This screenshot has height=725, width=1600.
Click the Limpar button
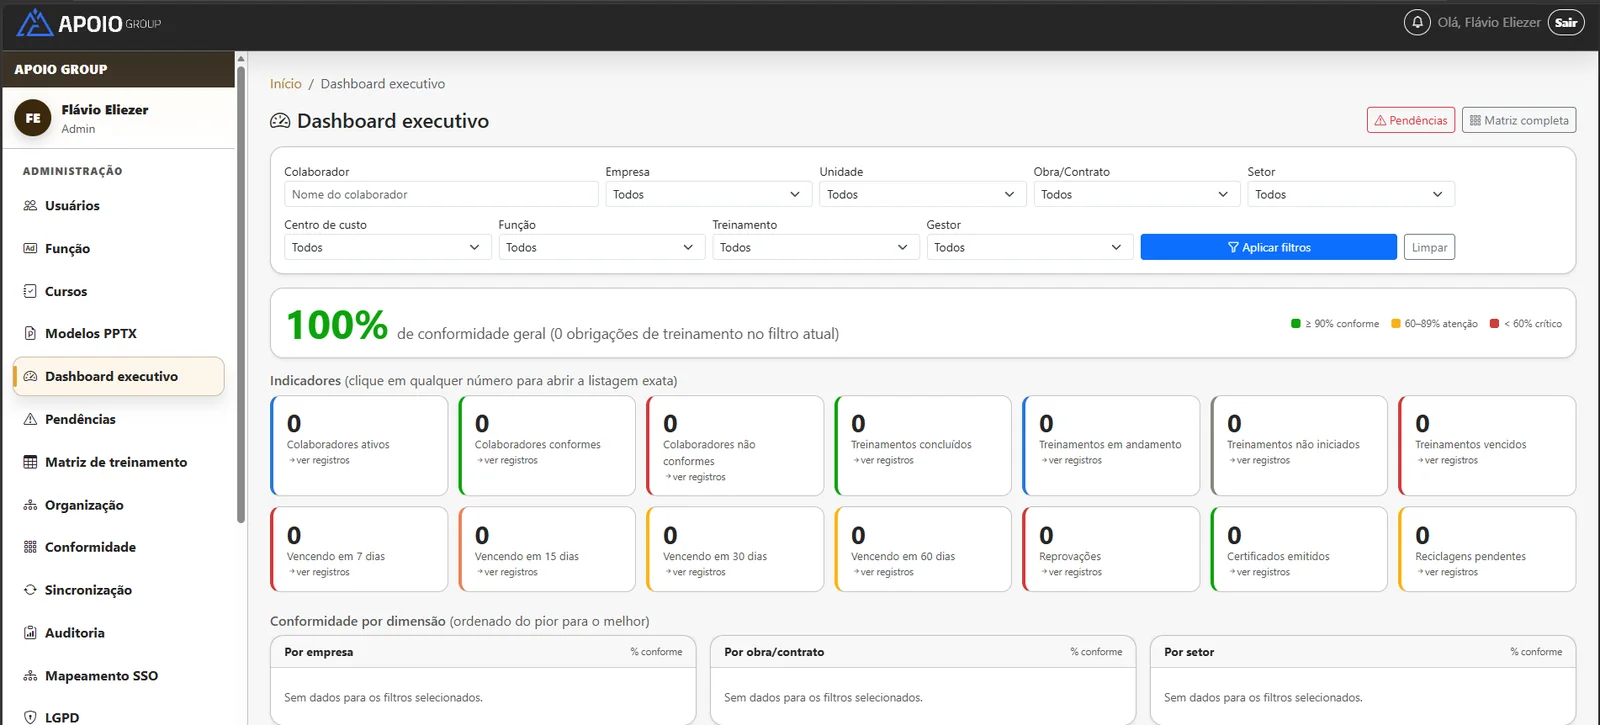click(x=1429, y=248)
